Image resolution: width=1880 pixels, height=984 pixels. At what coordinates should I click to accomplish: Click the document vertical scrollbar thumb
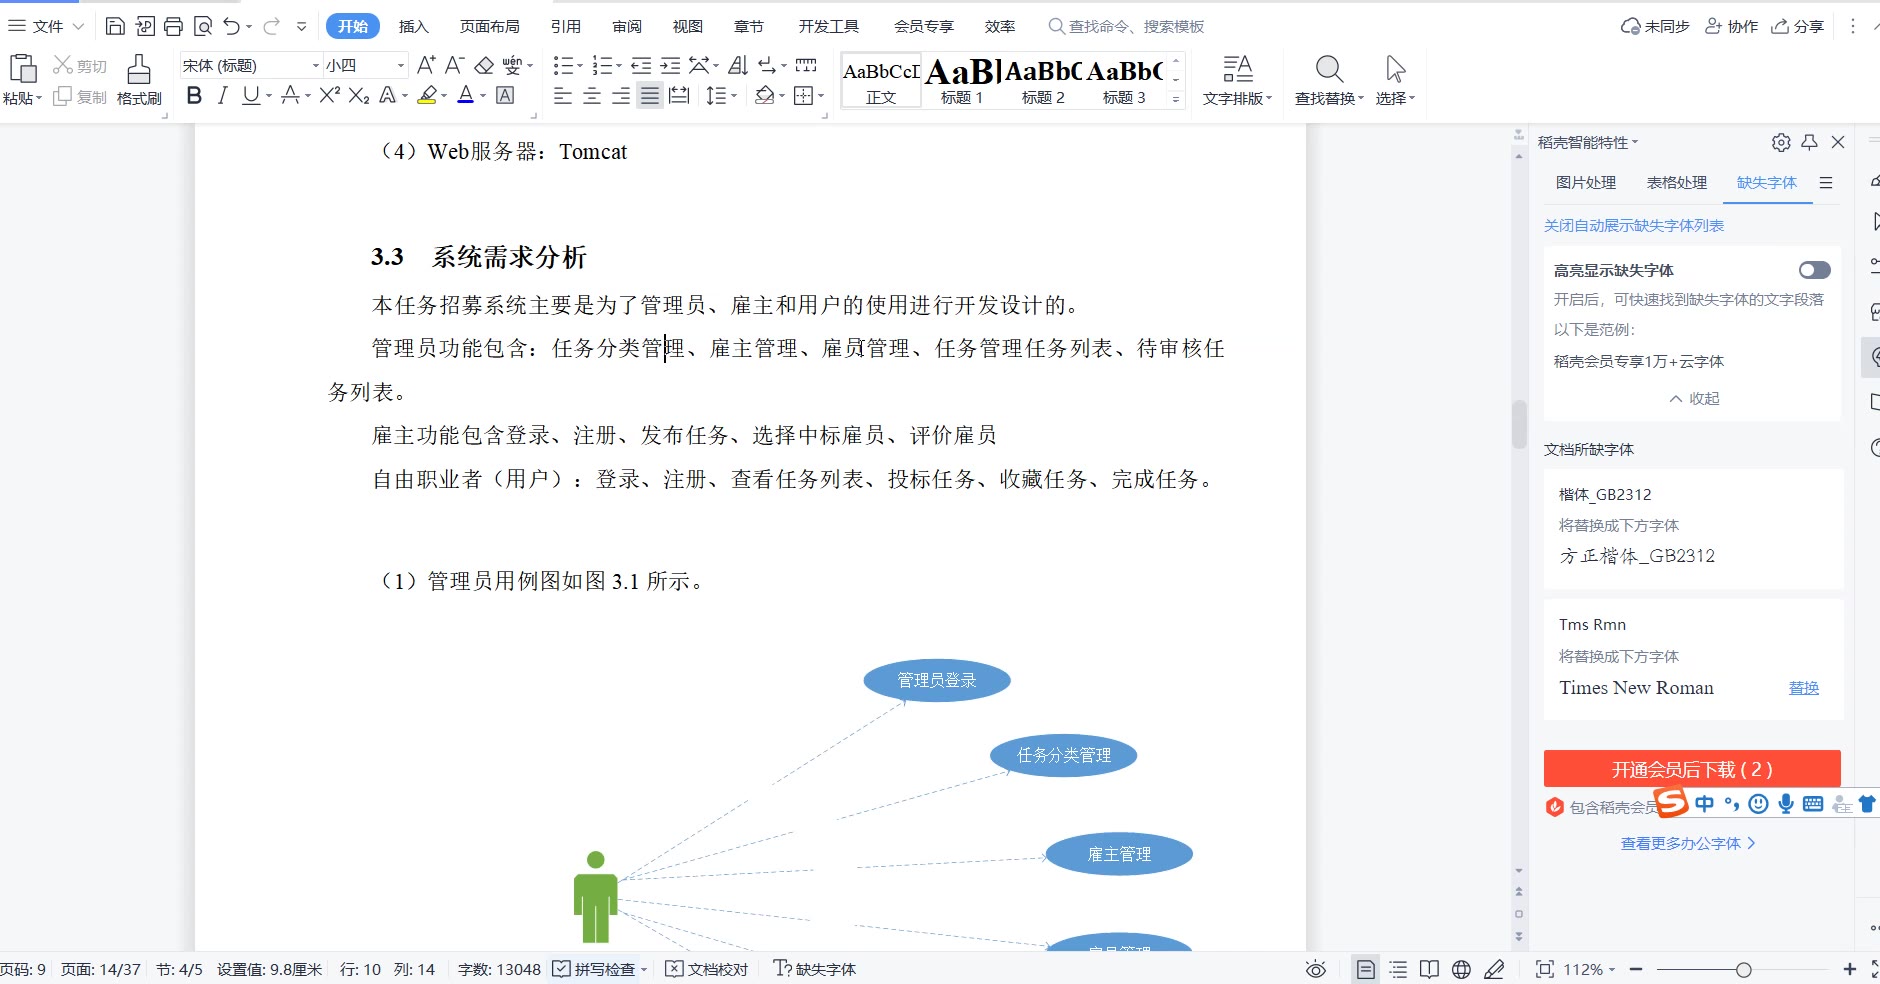click(1519, 424)
